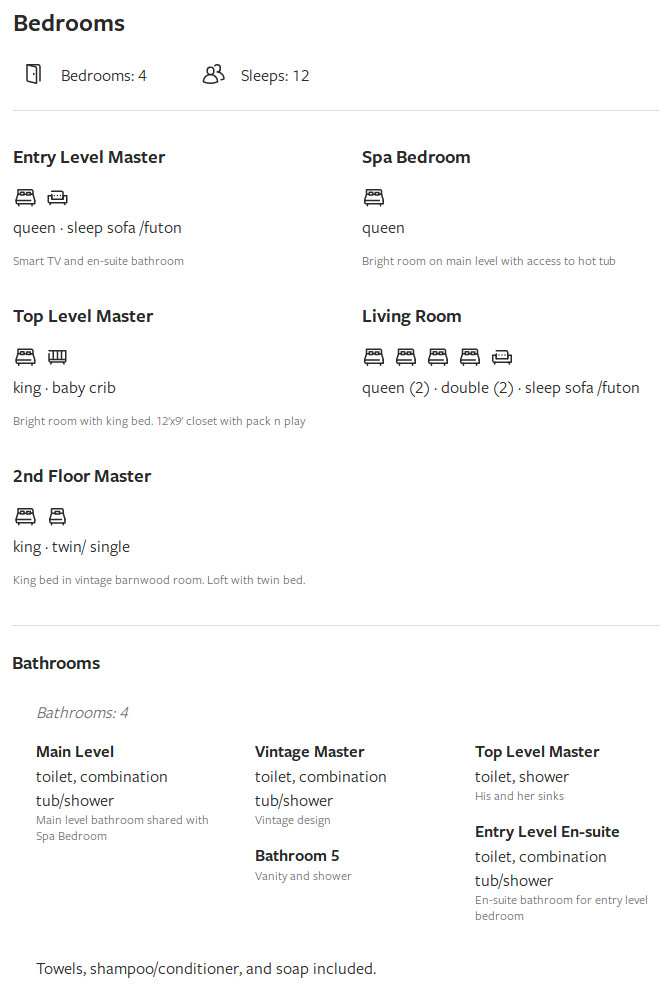
Task: Click the king bed icon under 2nd Floor Master
Action: [x=26, y=516]
